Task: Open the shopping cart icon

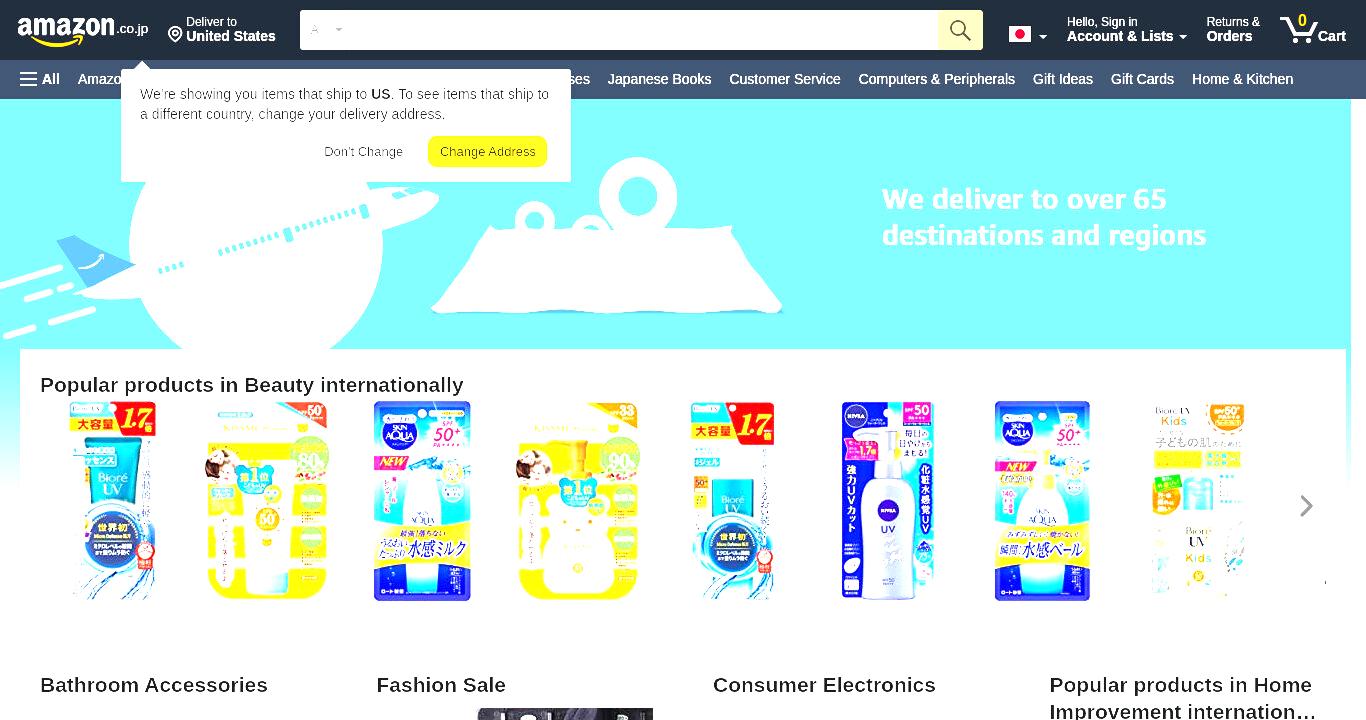Action: coord(1313,29)
